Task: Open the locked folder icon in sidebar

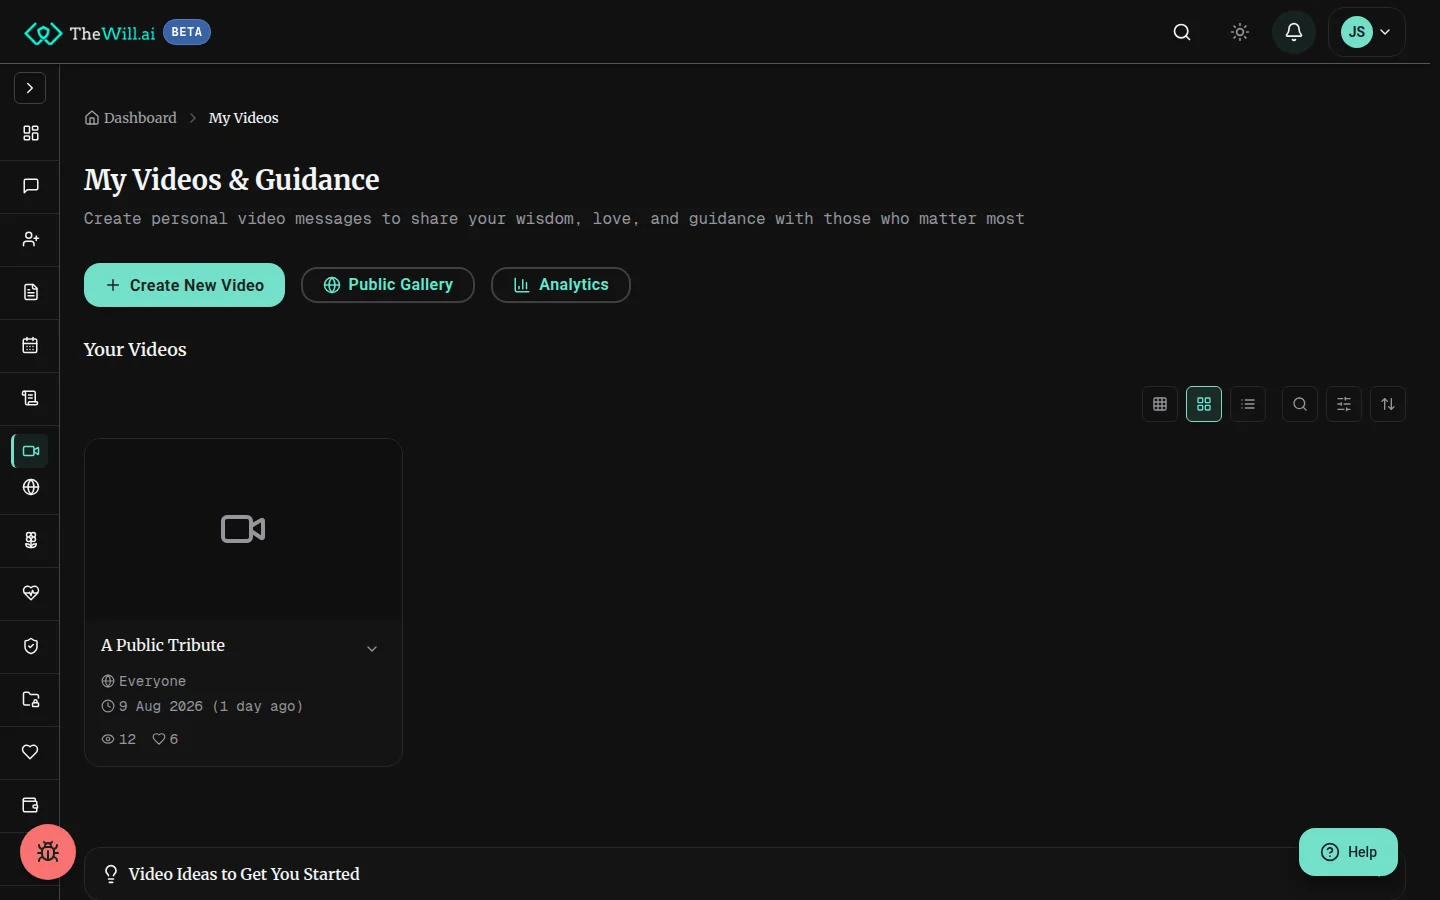Action: pyautogui.click(x=31, y=699)
